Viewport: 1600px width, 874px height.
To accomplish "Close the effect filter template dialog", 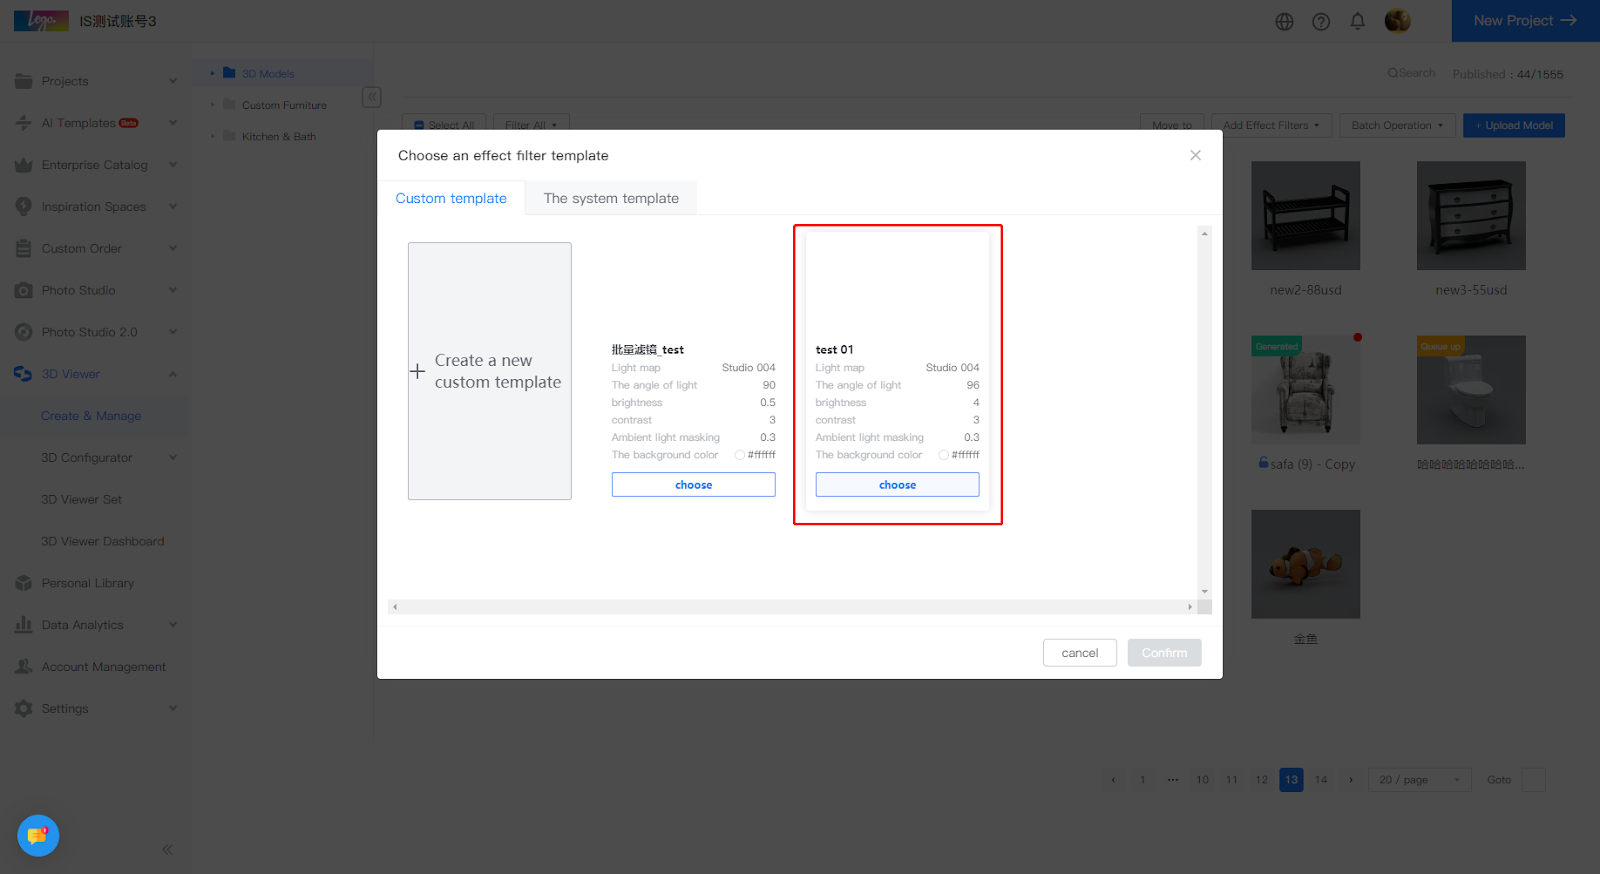I will (1195, 155).
